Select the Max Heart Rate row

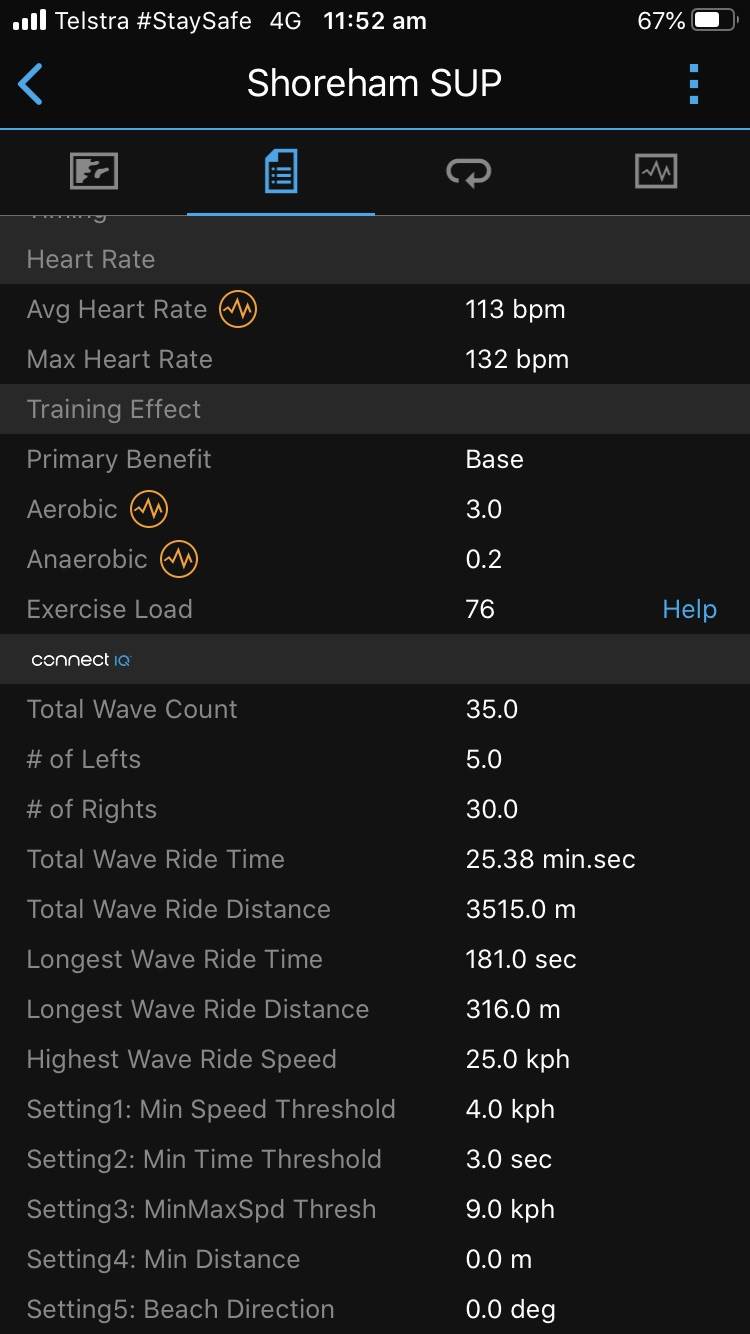click(x=374, y=359)
